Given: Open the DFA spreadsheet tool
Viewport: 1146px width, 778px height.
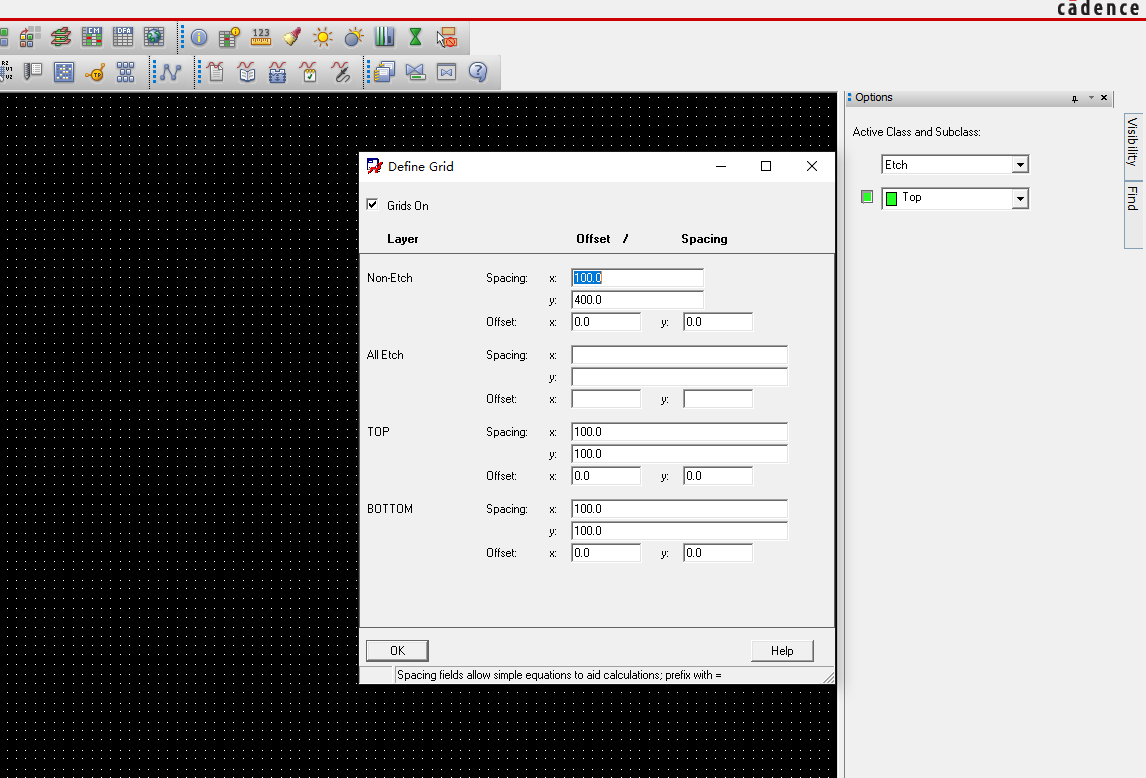Looking at the screenshot, I should point(123,36).
